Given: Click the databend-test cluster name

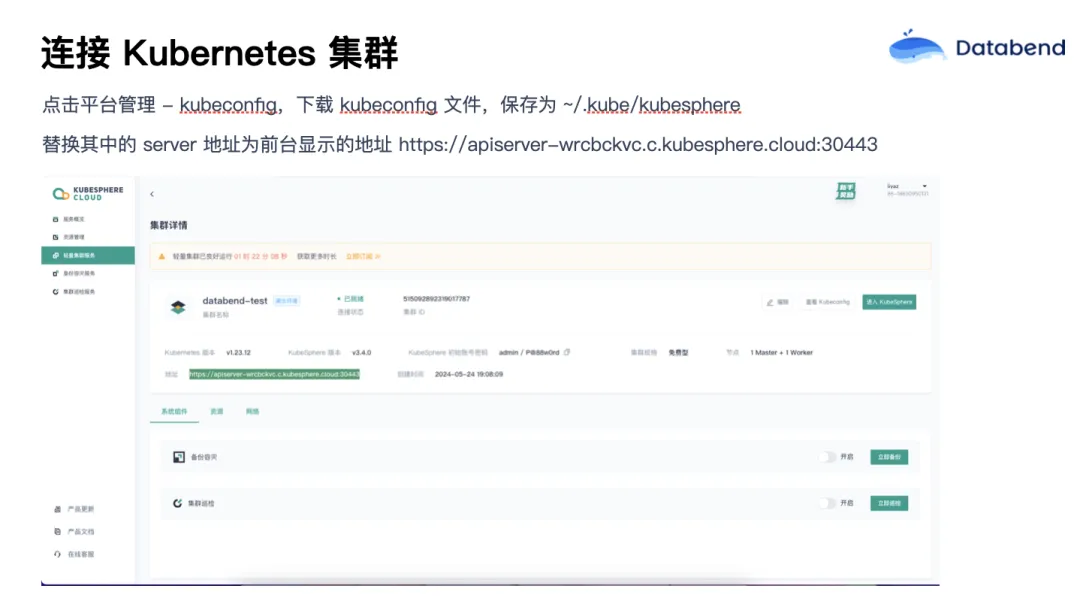Looking at the screenshot, I should coord(235,300).
